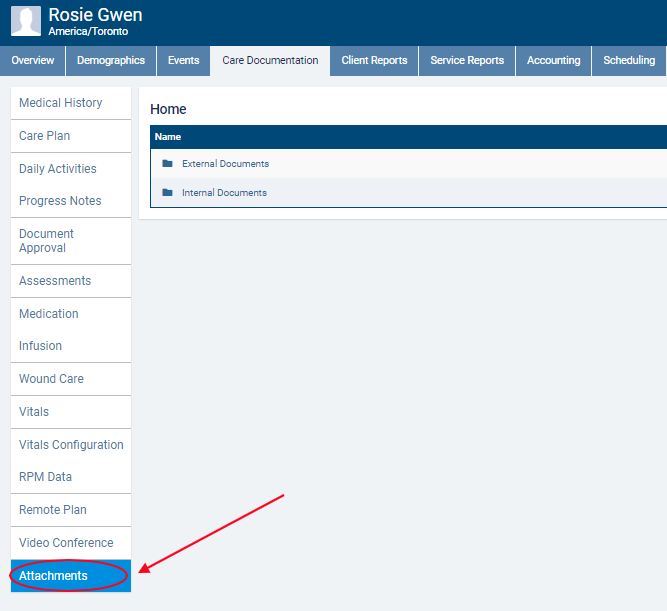Open Video Conference section
667x611 pixels.
point(66,543)
